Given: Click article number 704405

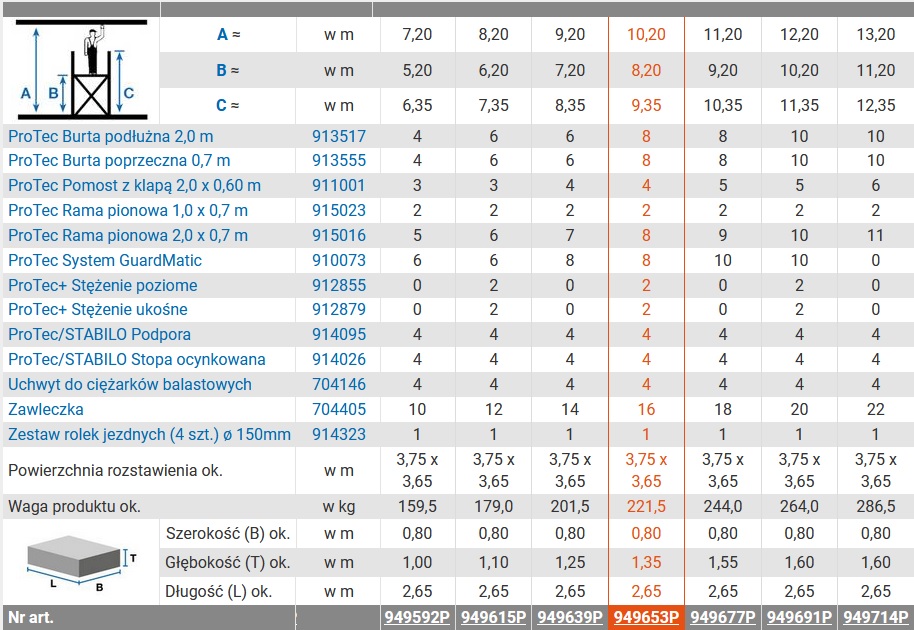Looking at the screenshot, I should (339, 410).
